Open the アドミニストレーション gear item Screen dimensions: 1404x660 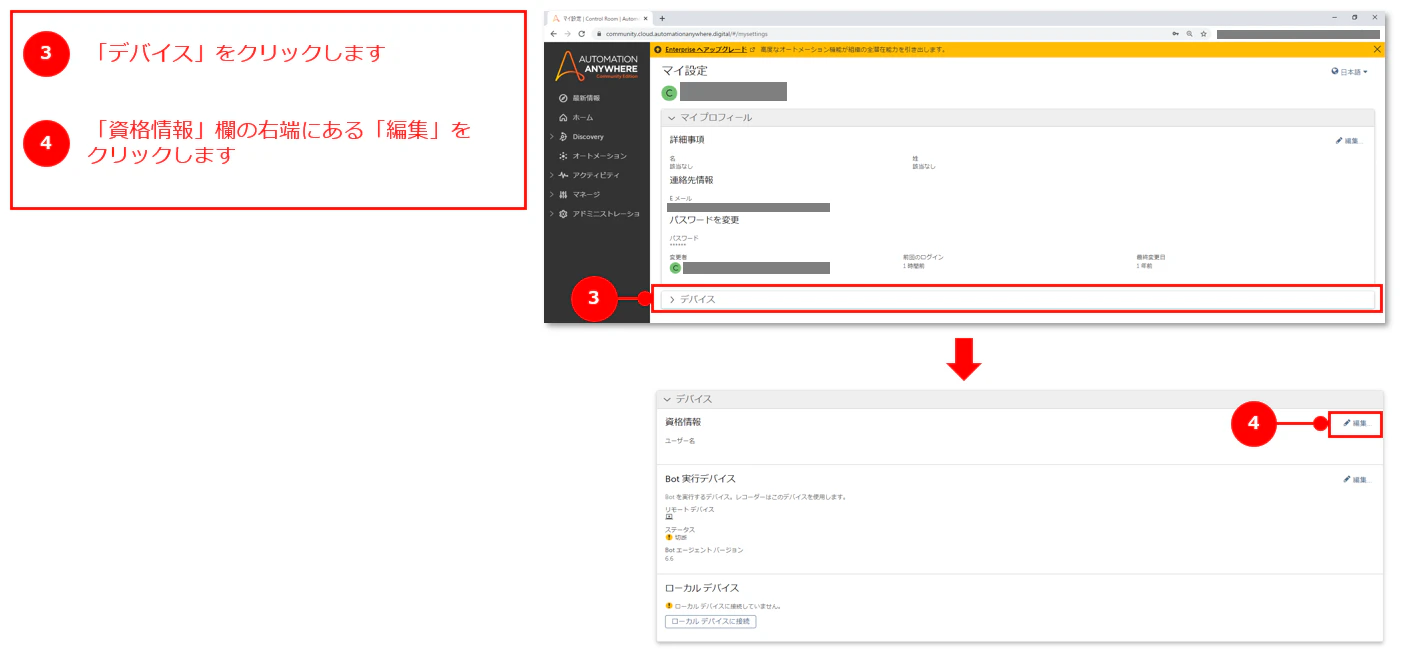coord(564,214)
